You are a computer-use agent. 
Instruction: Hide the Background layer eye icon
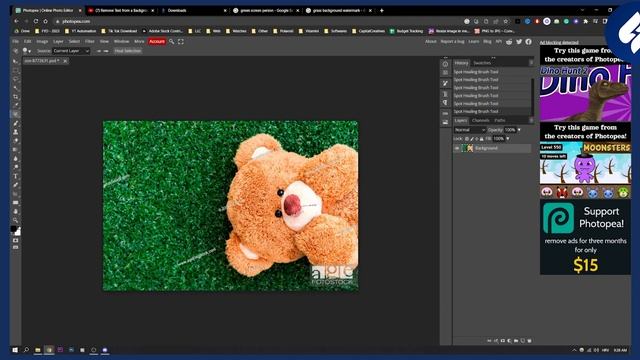[x=457, y=149]
